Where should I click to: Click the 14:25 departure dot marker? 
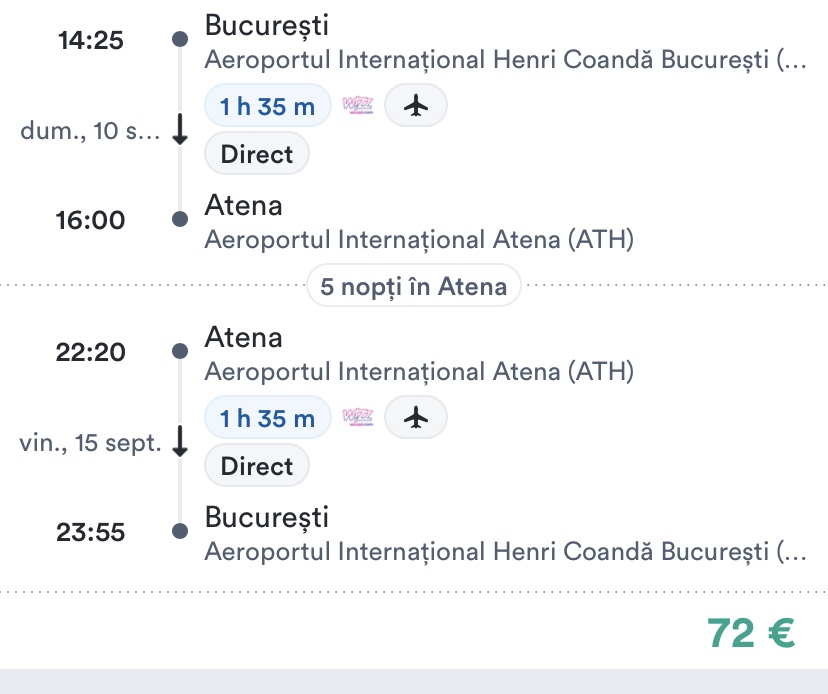180,39
